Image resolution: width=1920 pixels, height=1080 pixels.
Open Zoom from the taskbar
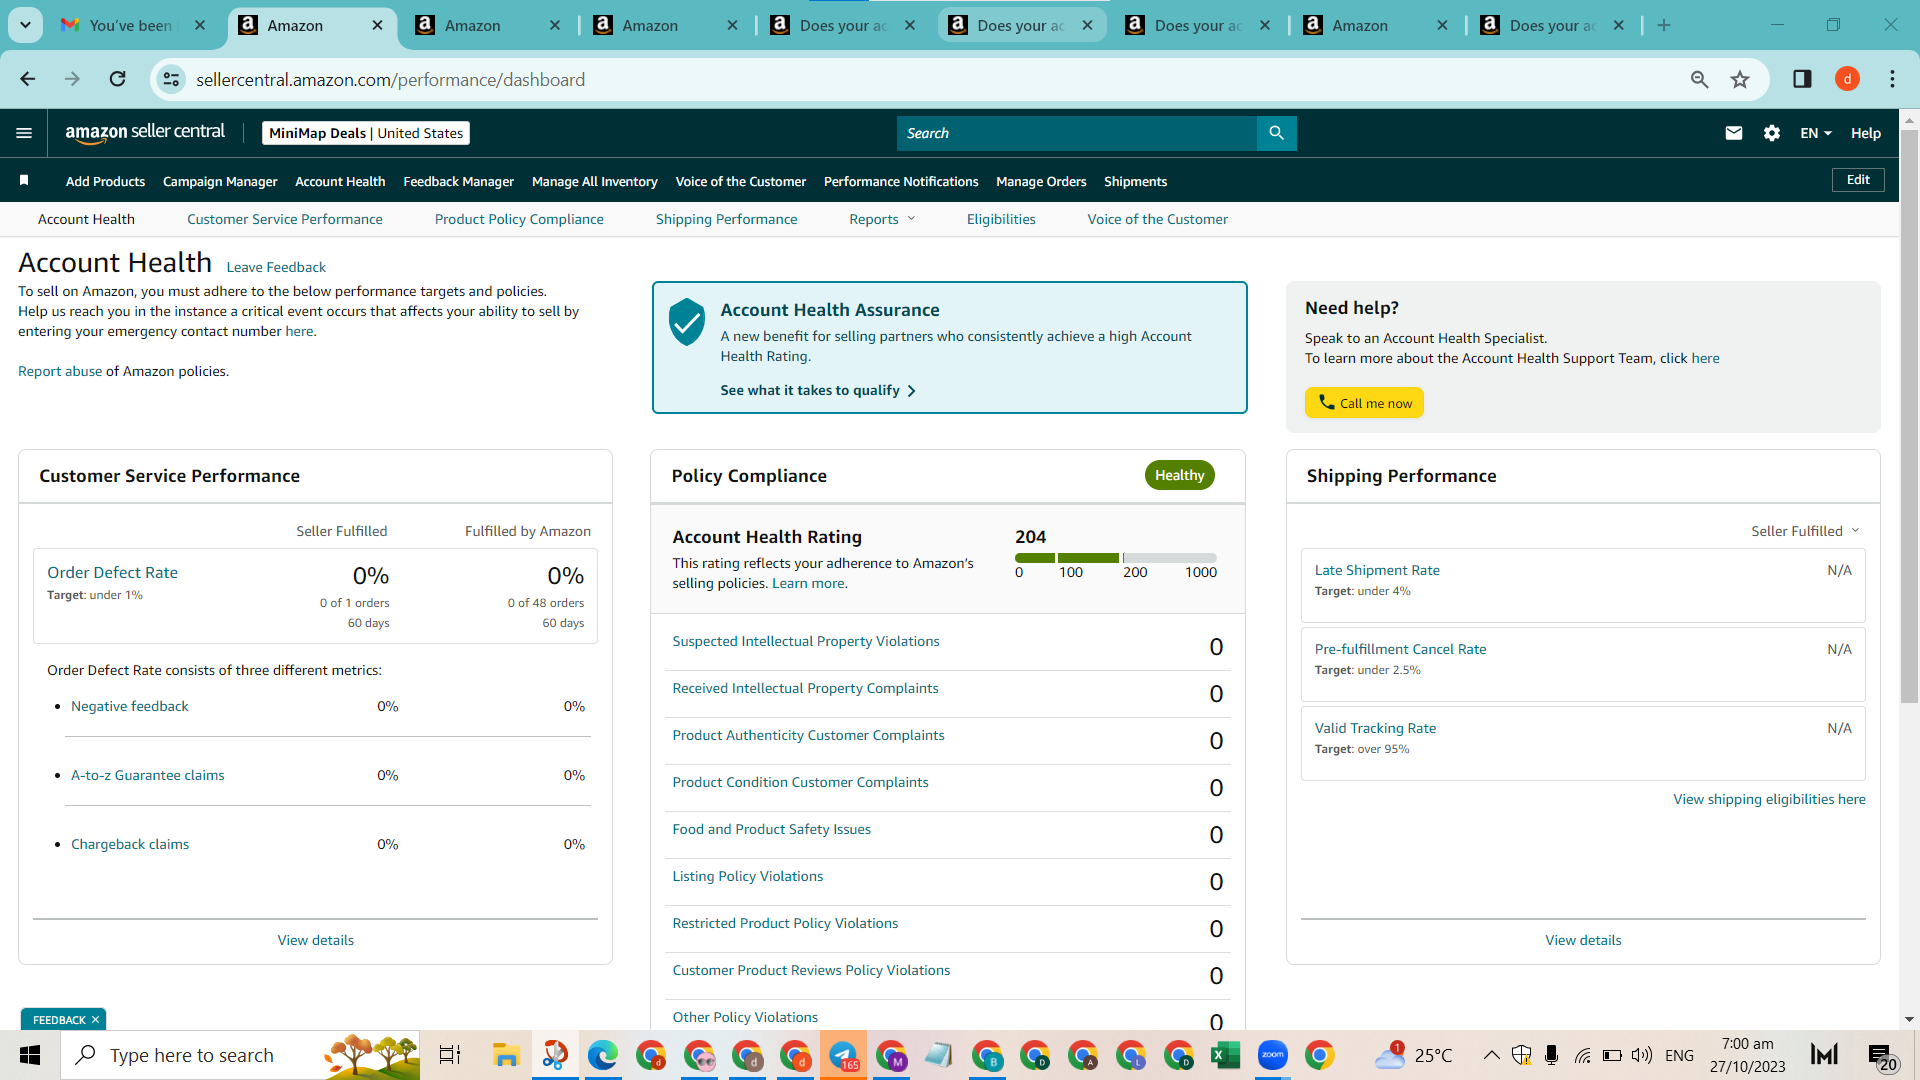[x=1272, y=1055]
